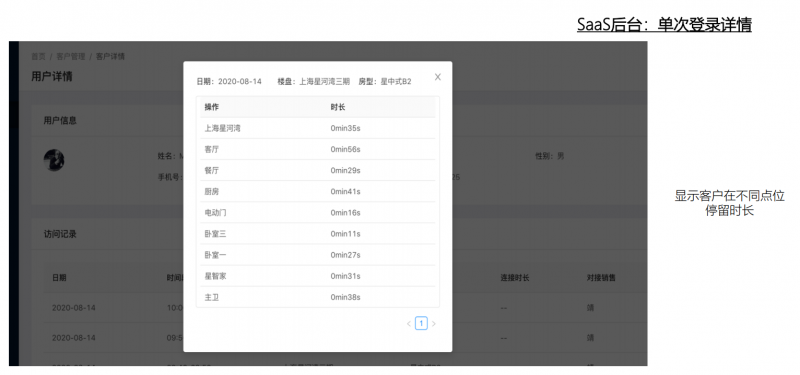The height and width of the screenshot is (375, 800).
Task: Click the user avatar picture
Action: (x=54, y=160)
